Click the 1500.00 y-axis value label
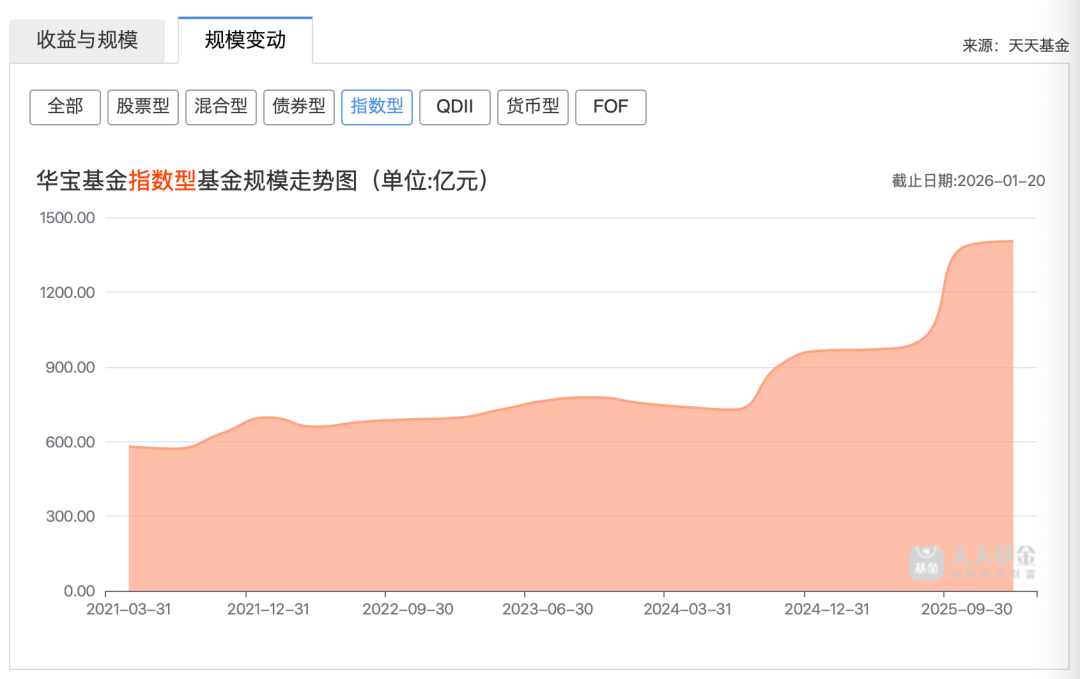This screenshot has height=679, width=1080. pos(67,218)
